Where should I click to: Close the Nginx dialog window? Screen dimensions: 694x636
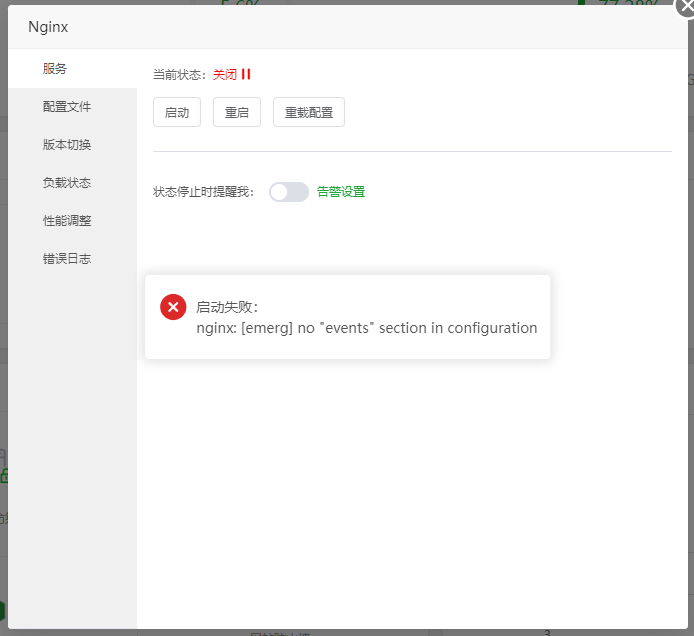point(686,6)
